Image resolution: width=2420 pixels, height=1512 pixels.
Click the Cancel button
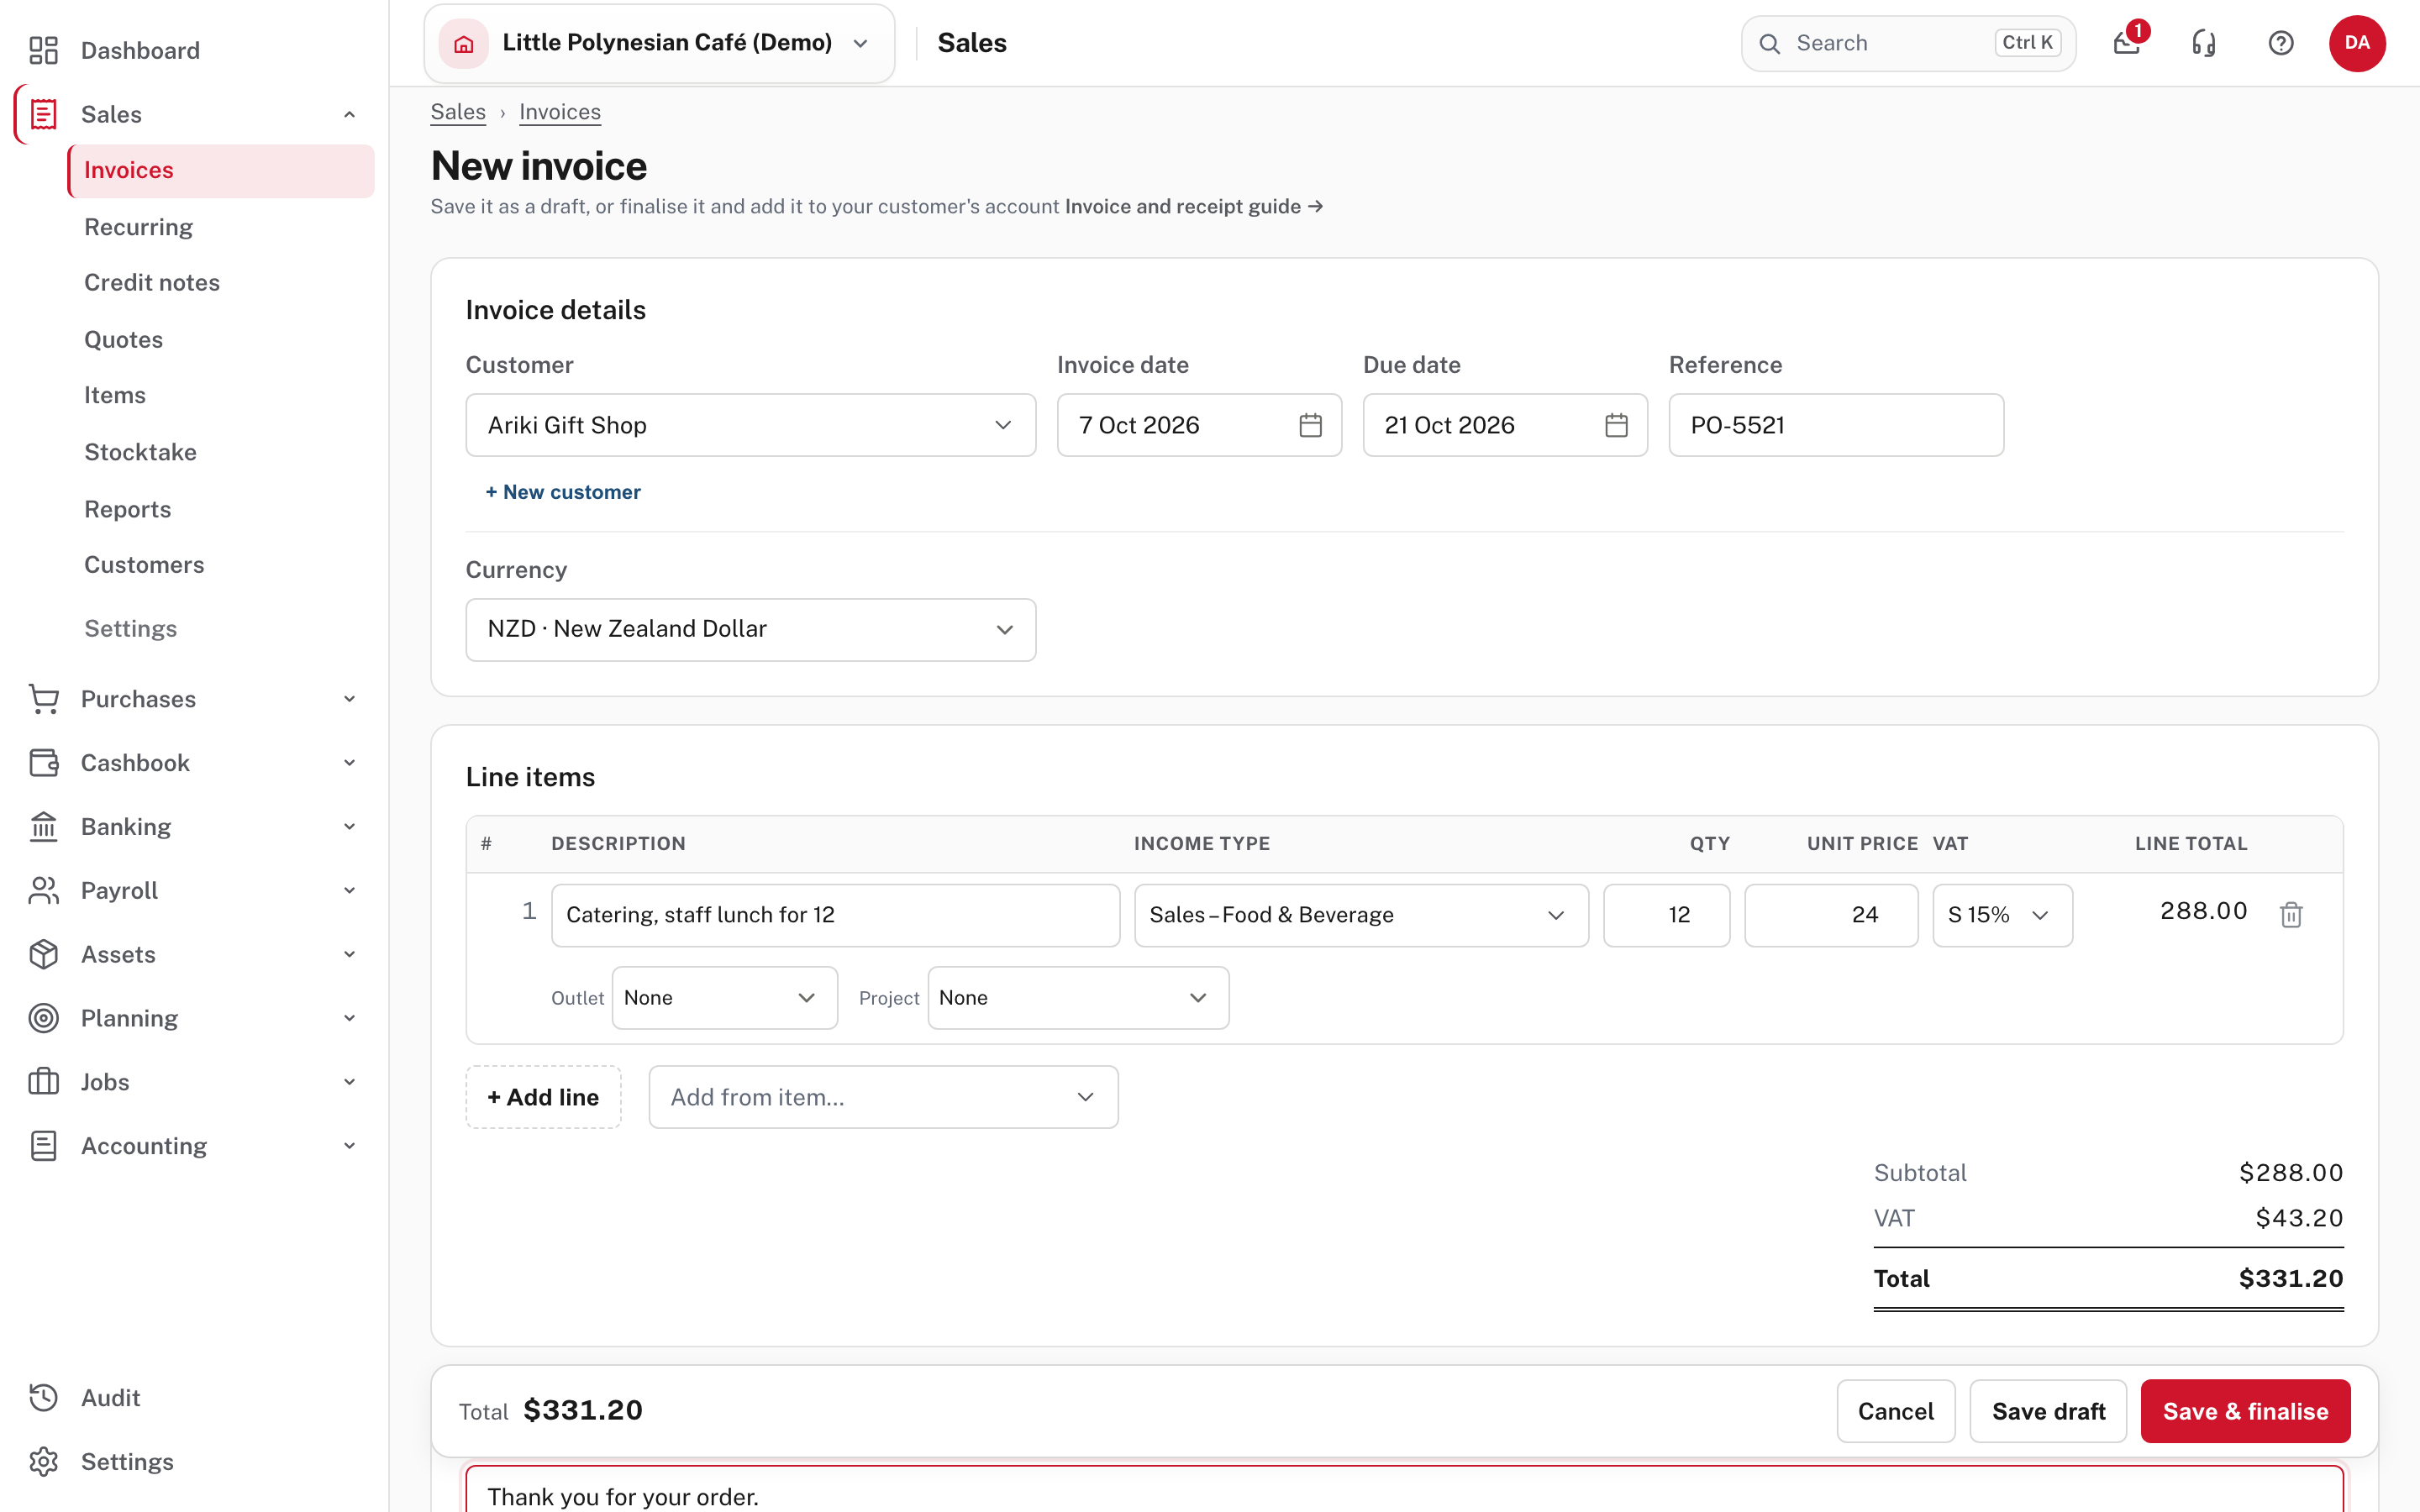(x=1895, y=1411)
